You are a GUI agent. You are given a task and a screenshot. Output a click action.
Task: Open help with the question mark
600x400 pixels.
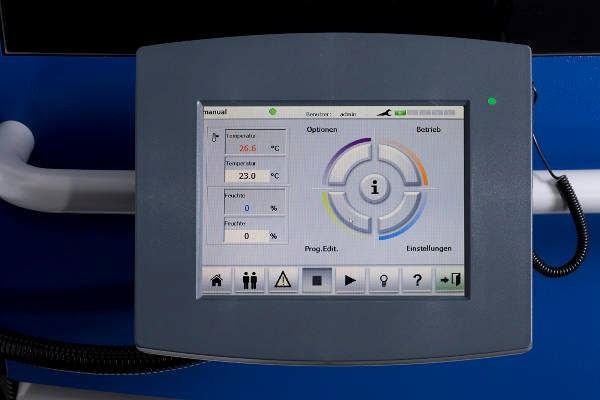point(417,281)
